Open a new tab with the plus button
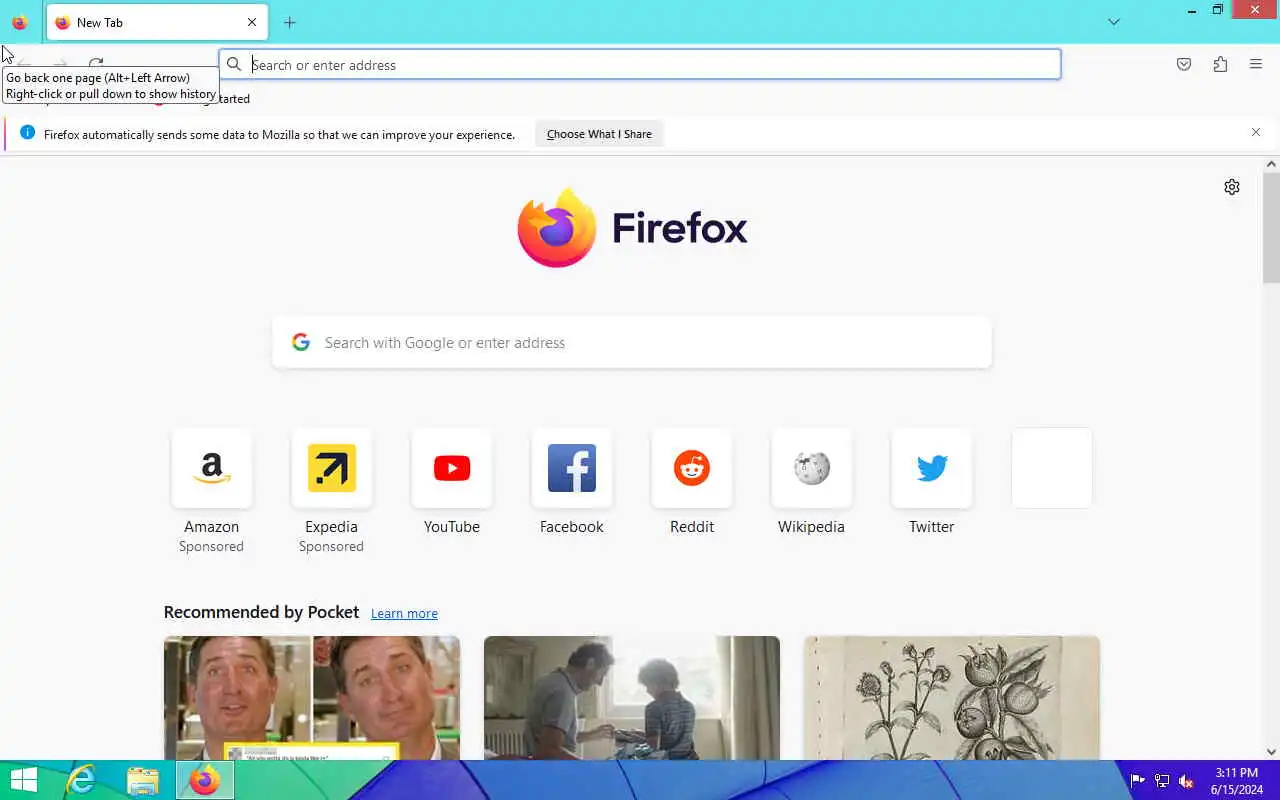The width and height of the screenshot is (1280, 800). tap(290, 22)
